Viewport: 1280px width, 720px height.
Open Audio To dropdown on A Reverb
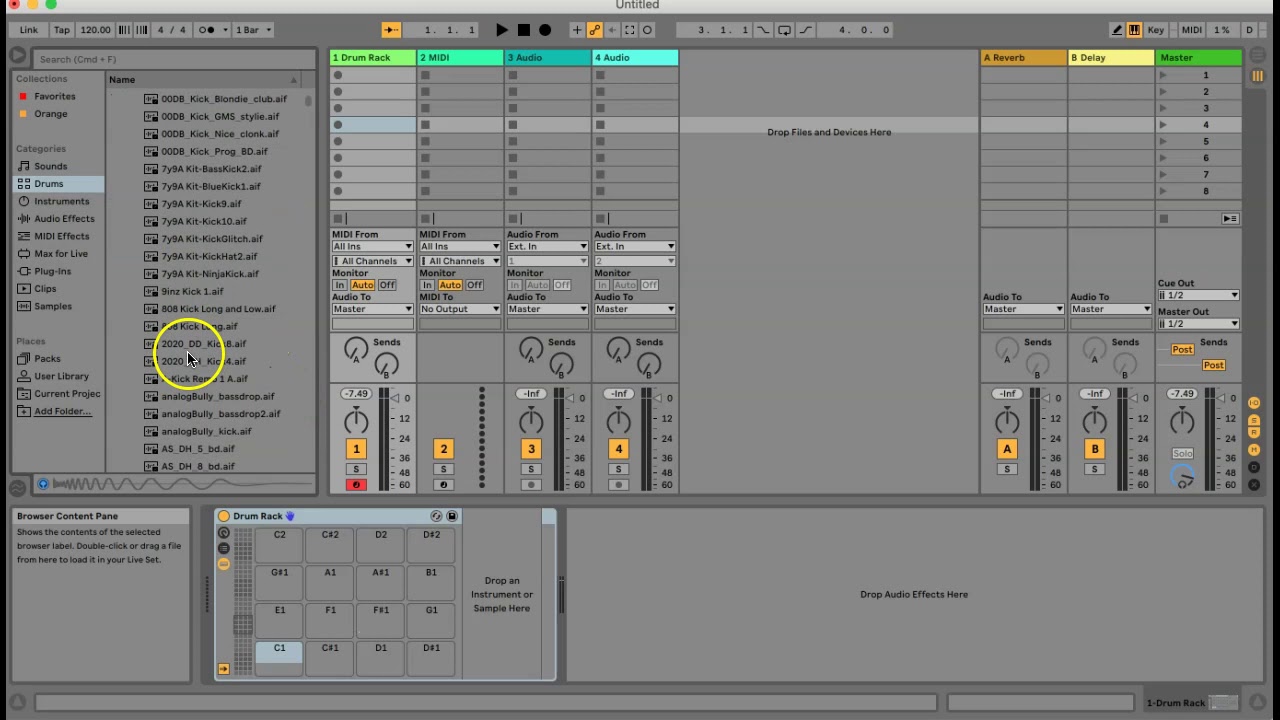tap(1022, 309)
